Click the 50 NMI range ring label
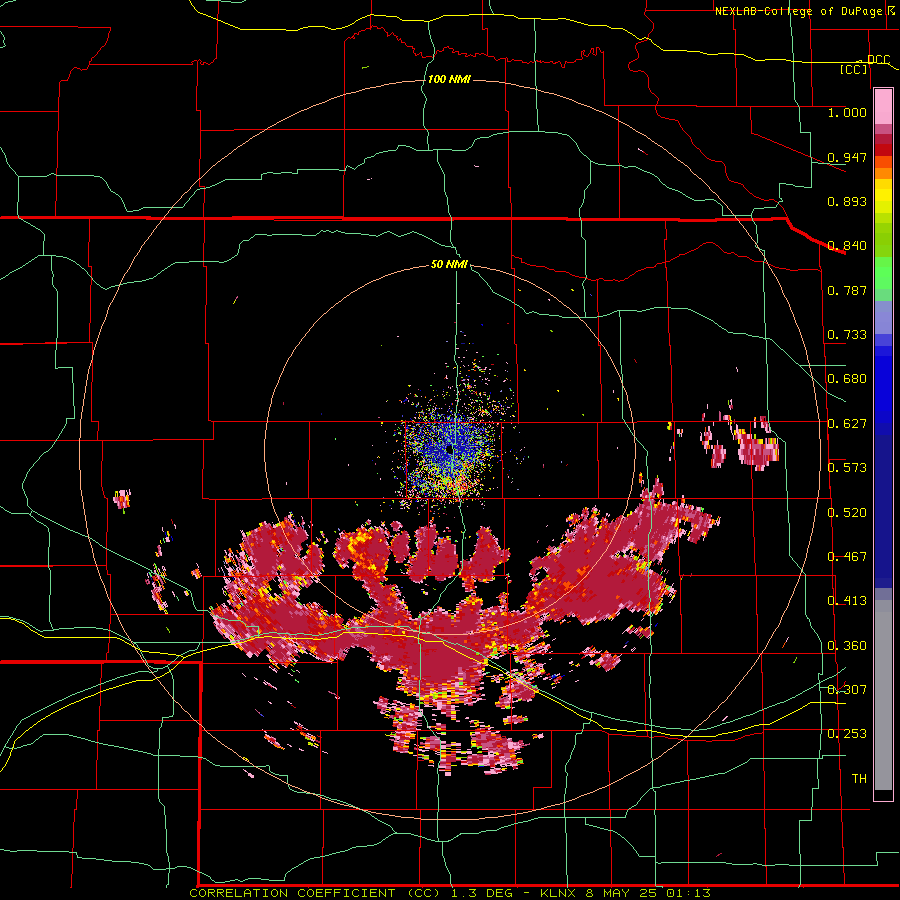 click(x=449, y=264)
